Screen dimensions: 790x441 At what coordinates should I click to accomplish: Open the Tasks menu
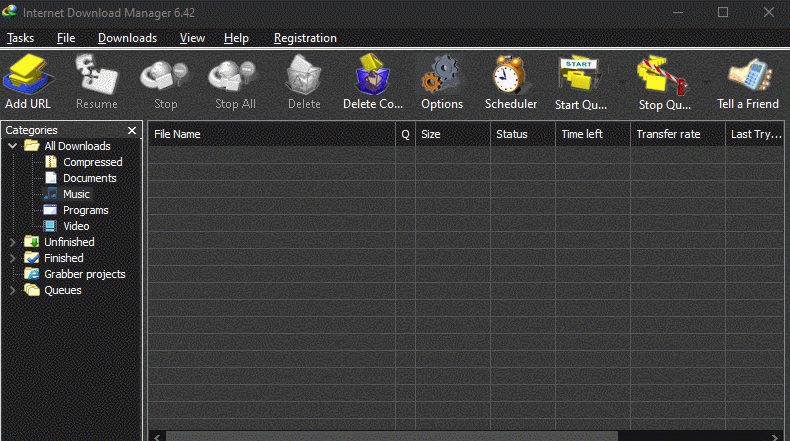(20, 38)
